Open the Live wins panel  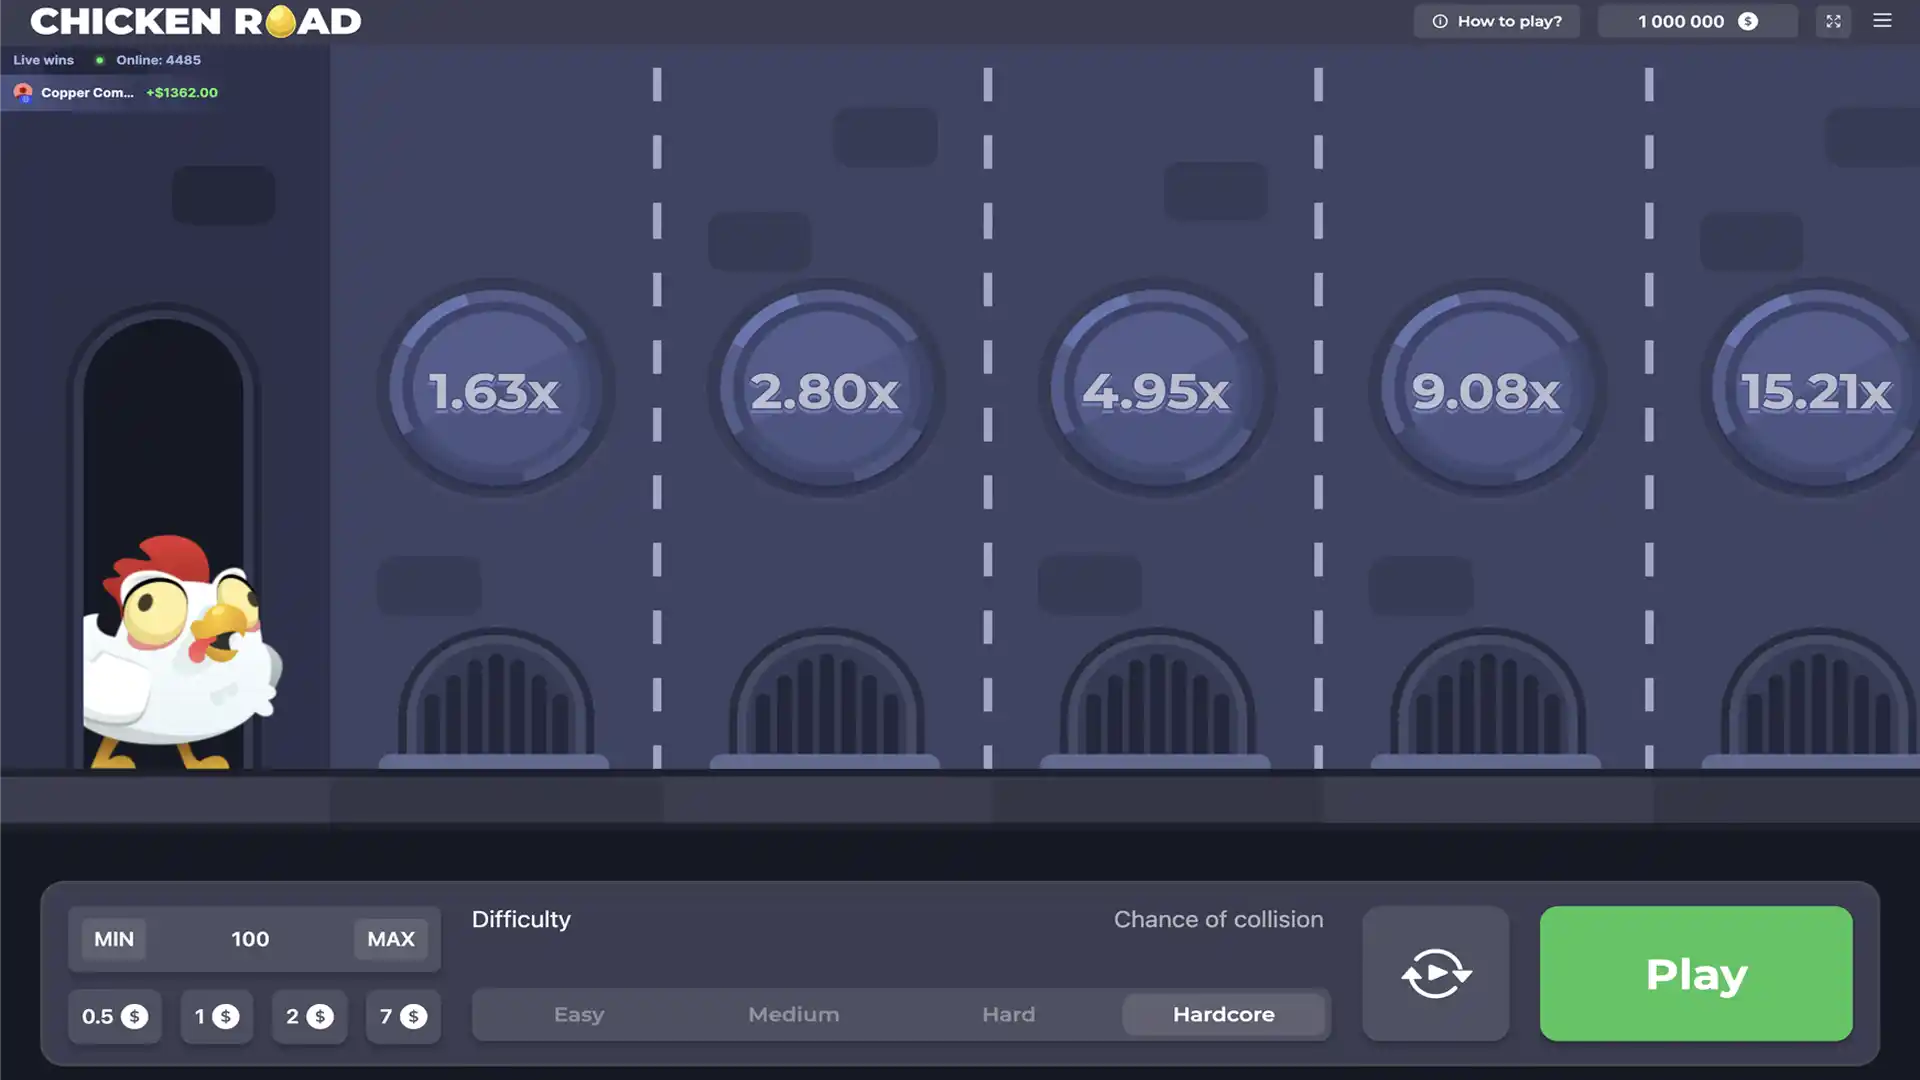(x=43, y=60)
